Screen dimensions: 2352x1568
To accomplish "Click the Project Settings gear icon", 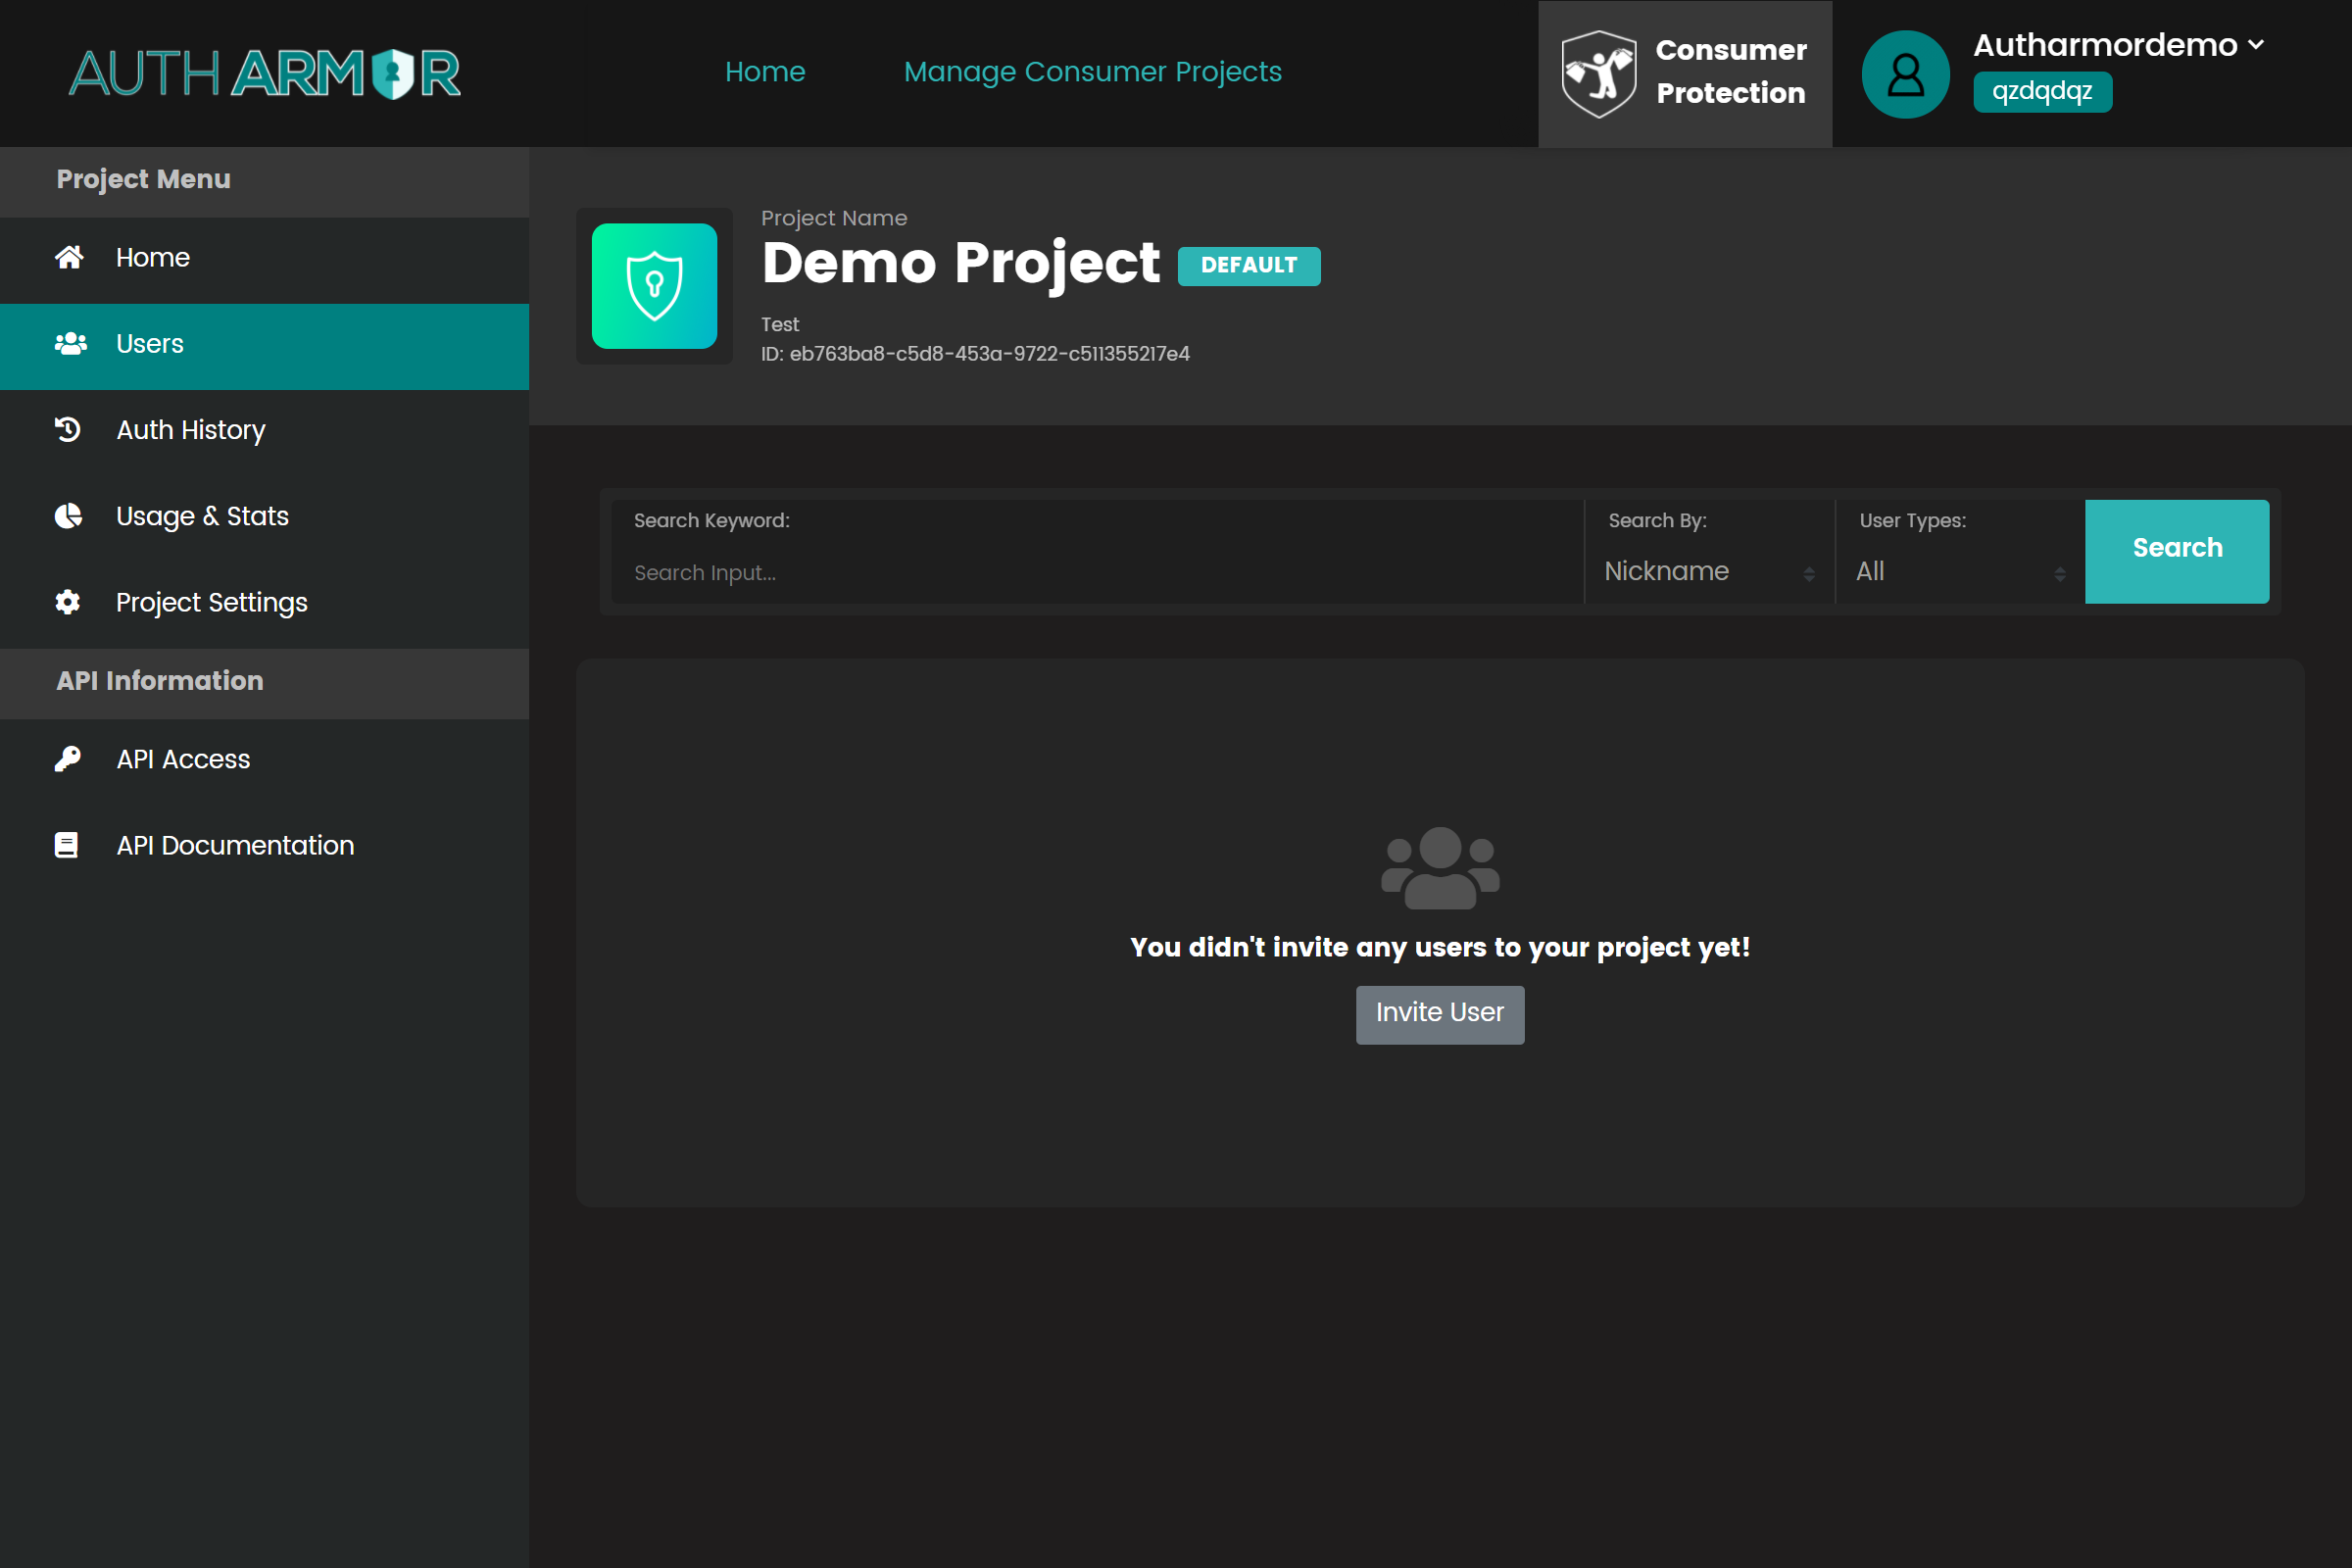I will (68, 602).
